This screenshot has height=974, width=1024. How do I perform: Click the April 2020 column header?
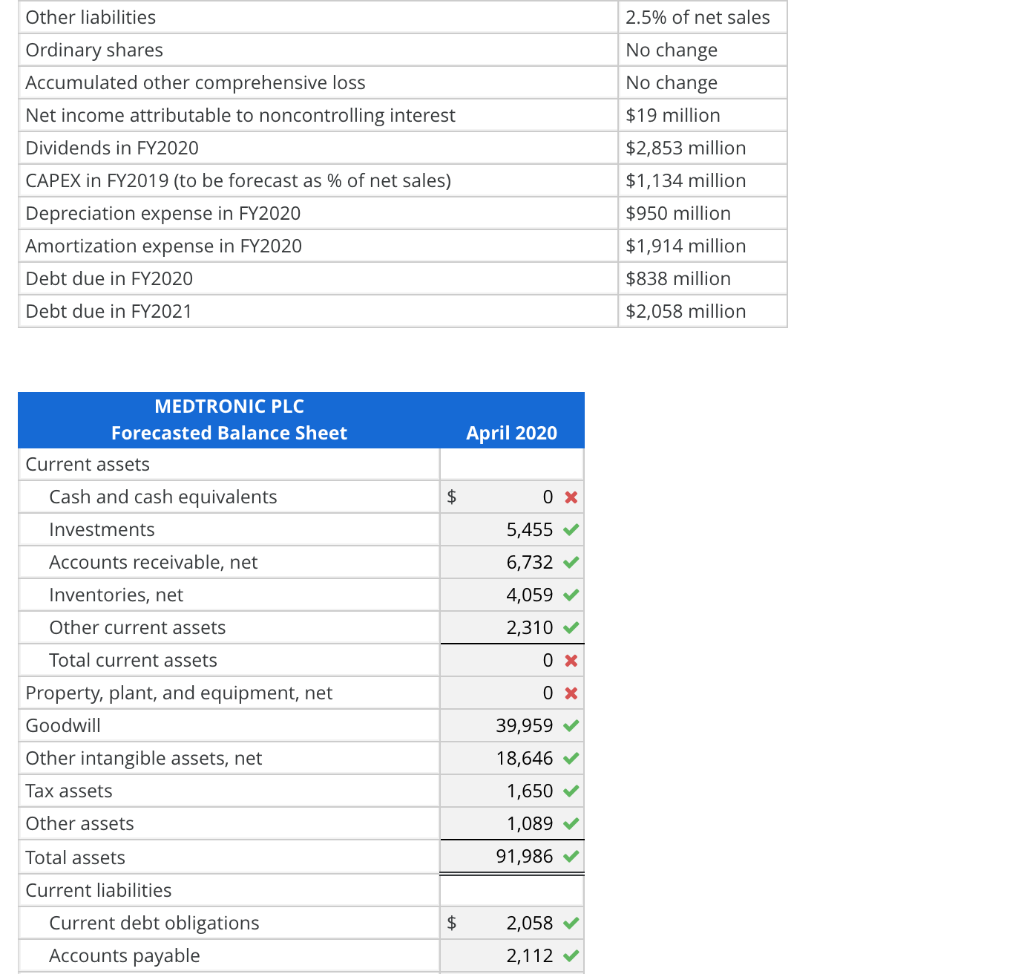pyautogui.click(x=511, y=432)
